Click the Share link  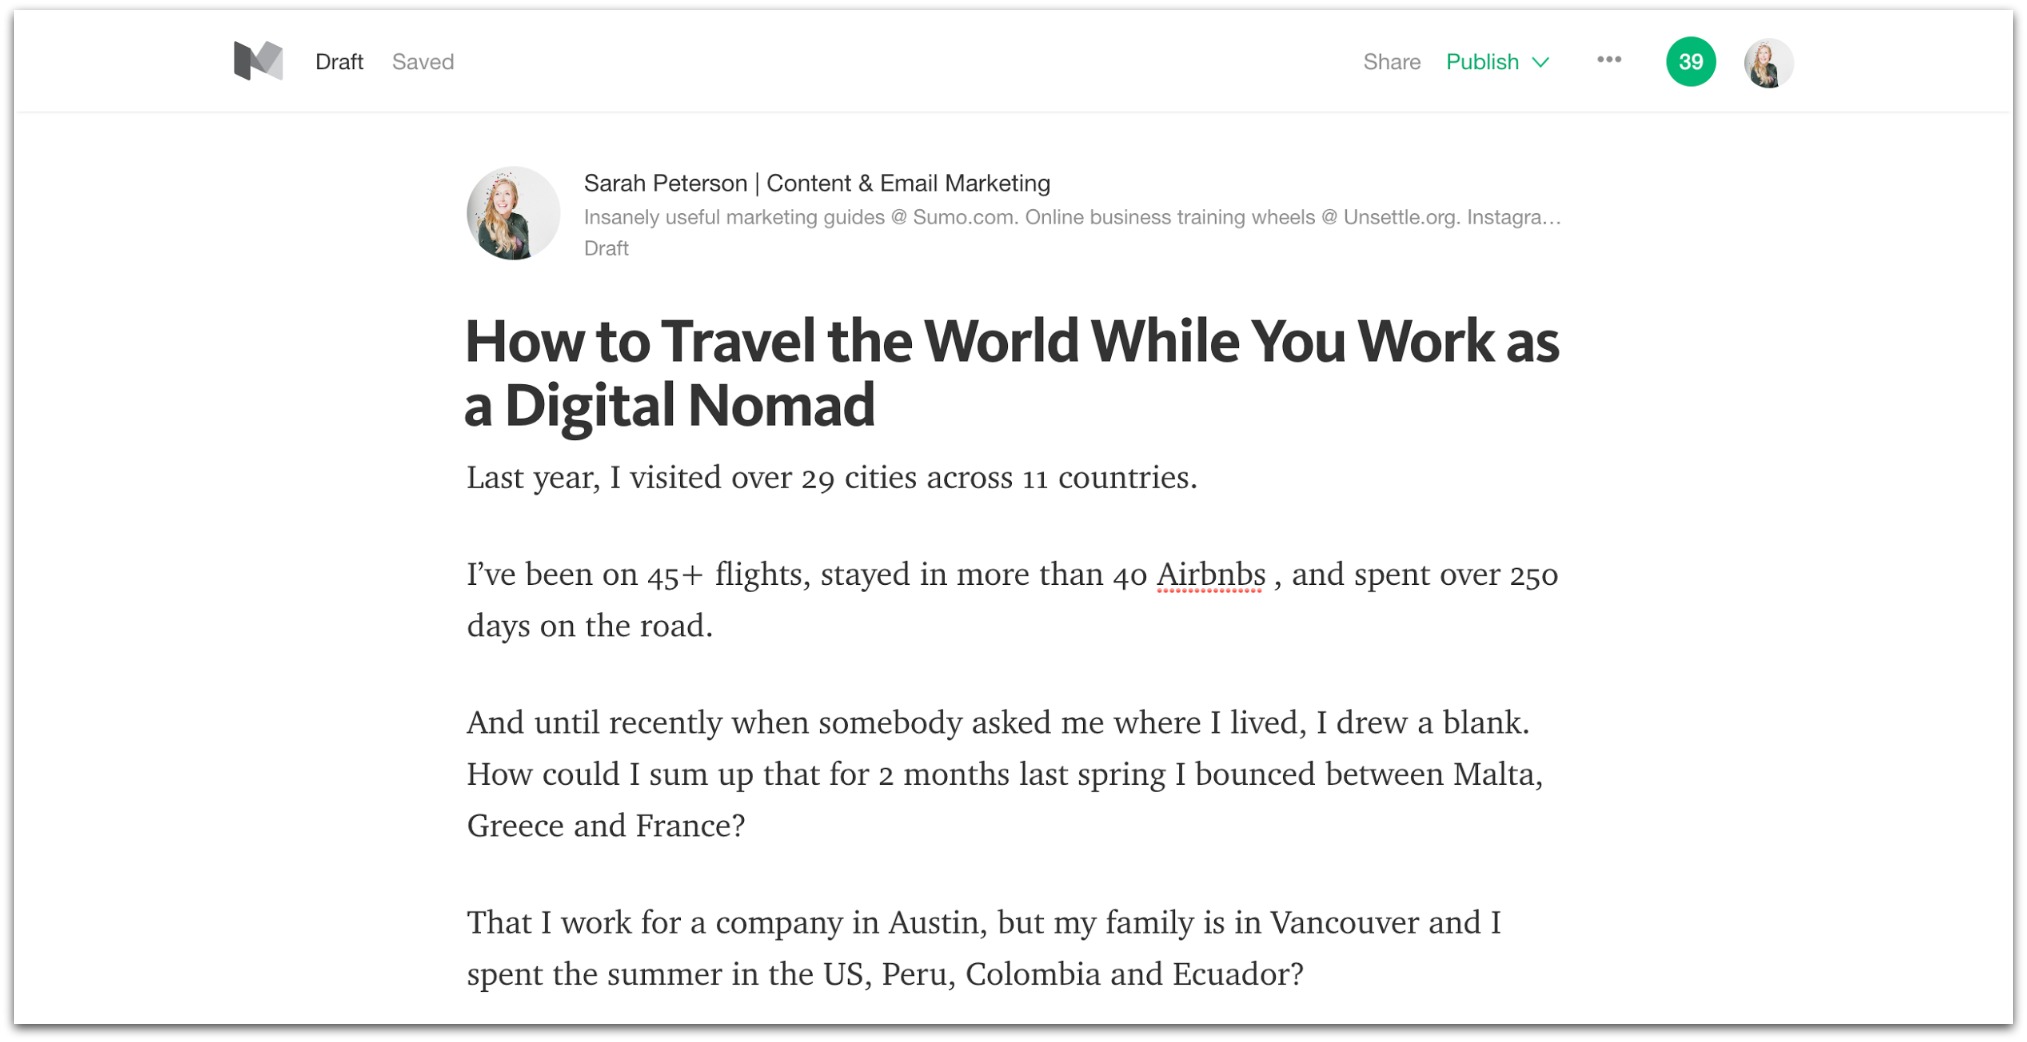click(x=1391, y=62)
